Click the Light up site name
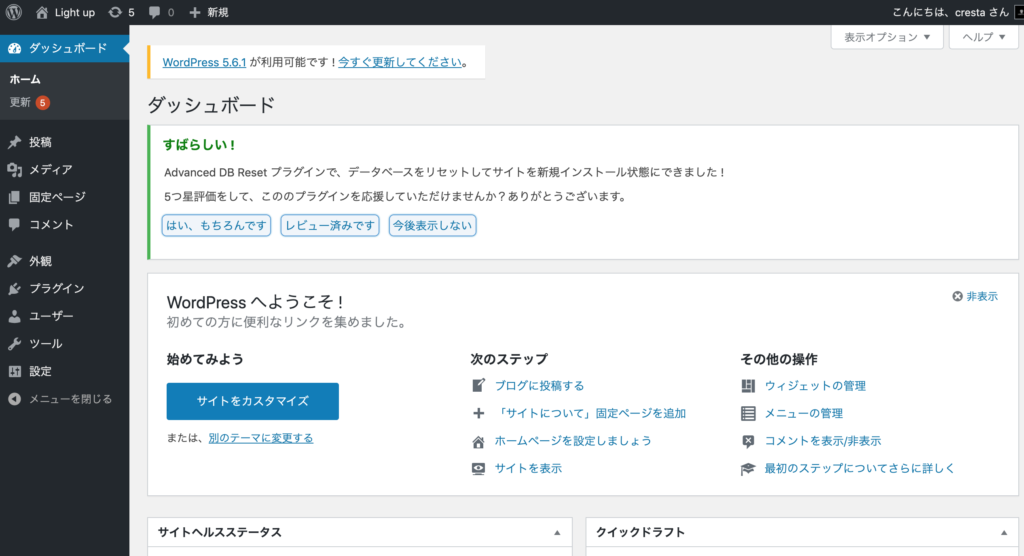The image size is (1024, 556). point(74,12)
